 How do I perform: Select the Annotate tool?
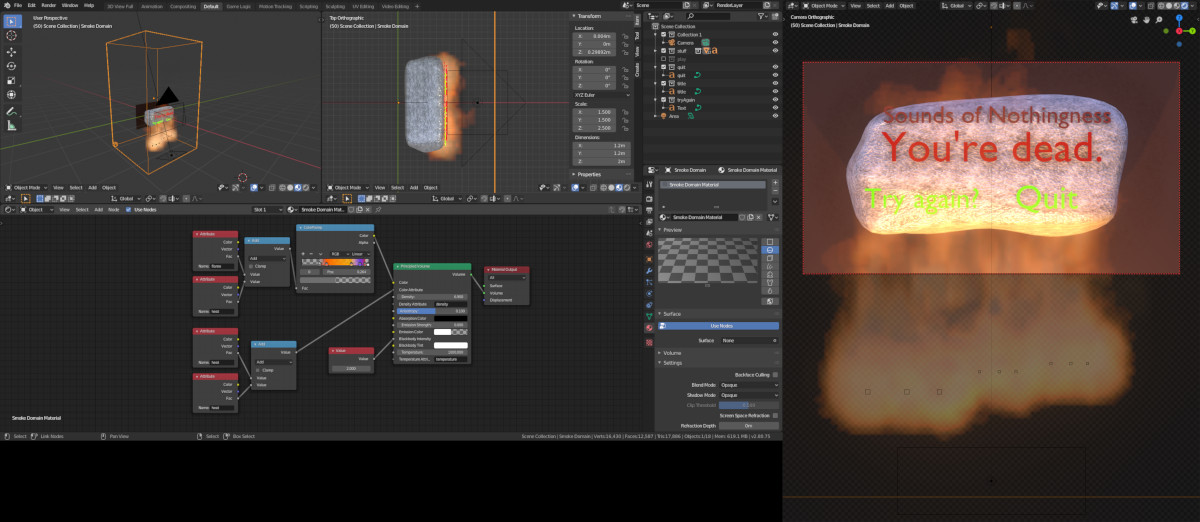[x=12, y=111]
